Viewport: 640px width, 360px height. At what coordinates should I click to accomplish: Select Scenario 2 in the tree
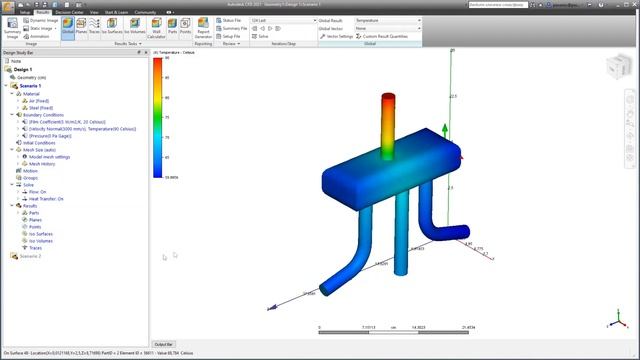(30, 256)
